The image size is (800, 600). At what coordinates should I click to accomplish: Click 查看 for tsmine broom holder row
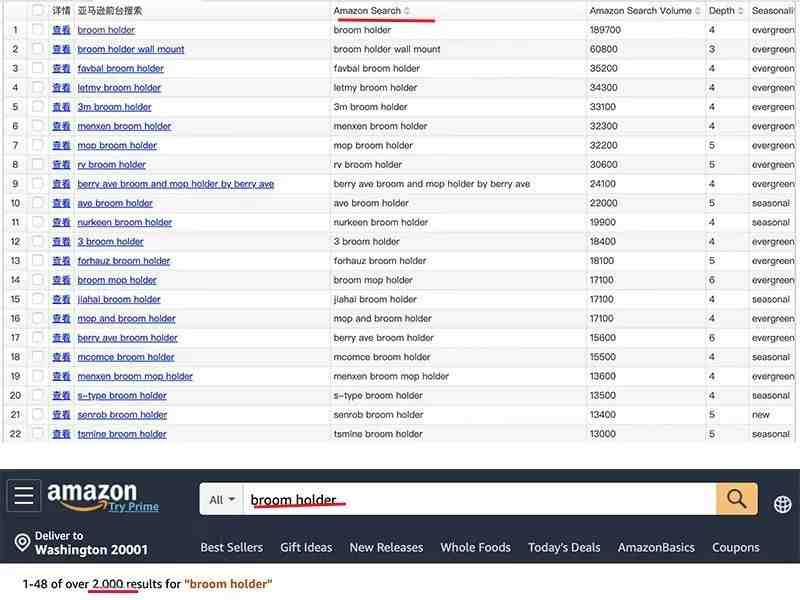[x=61, y=434]
